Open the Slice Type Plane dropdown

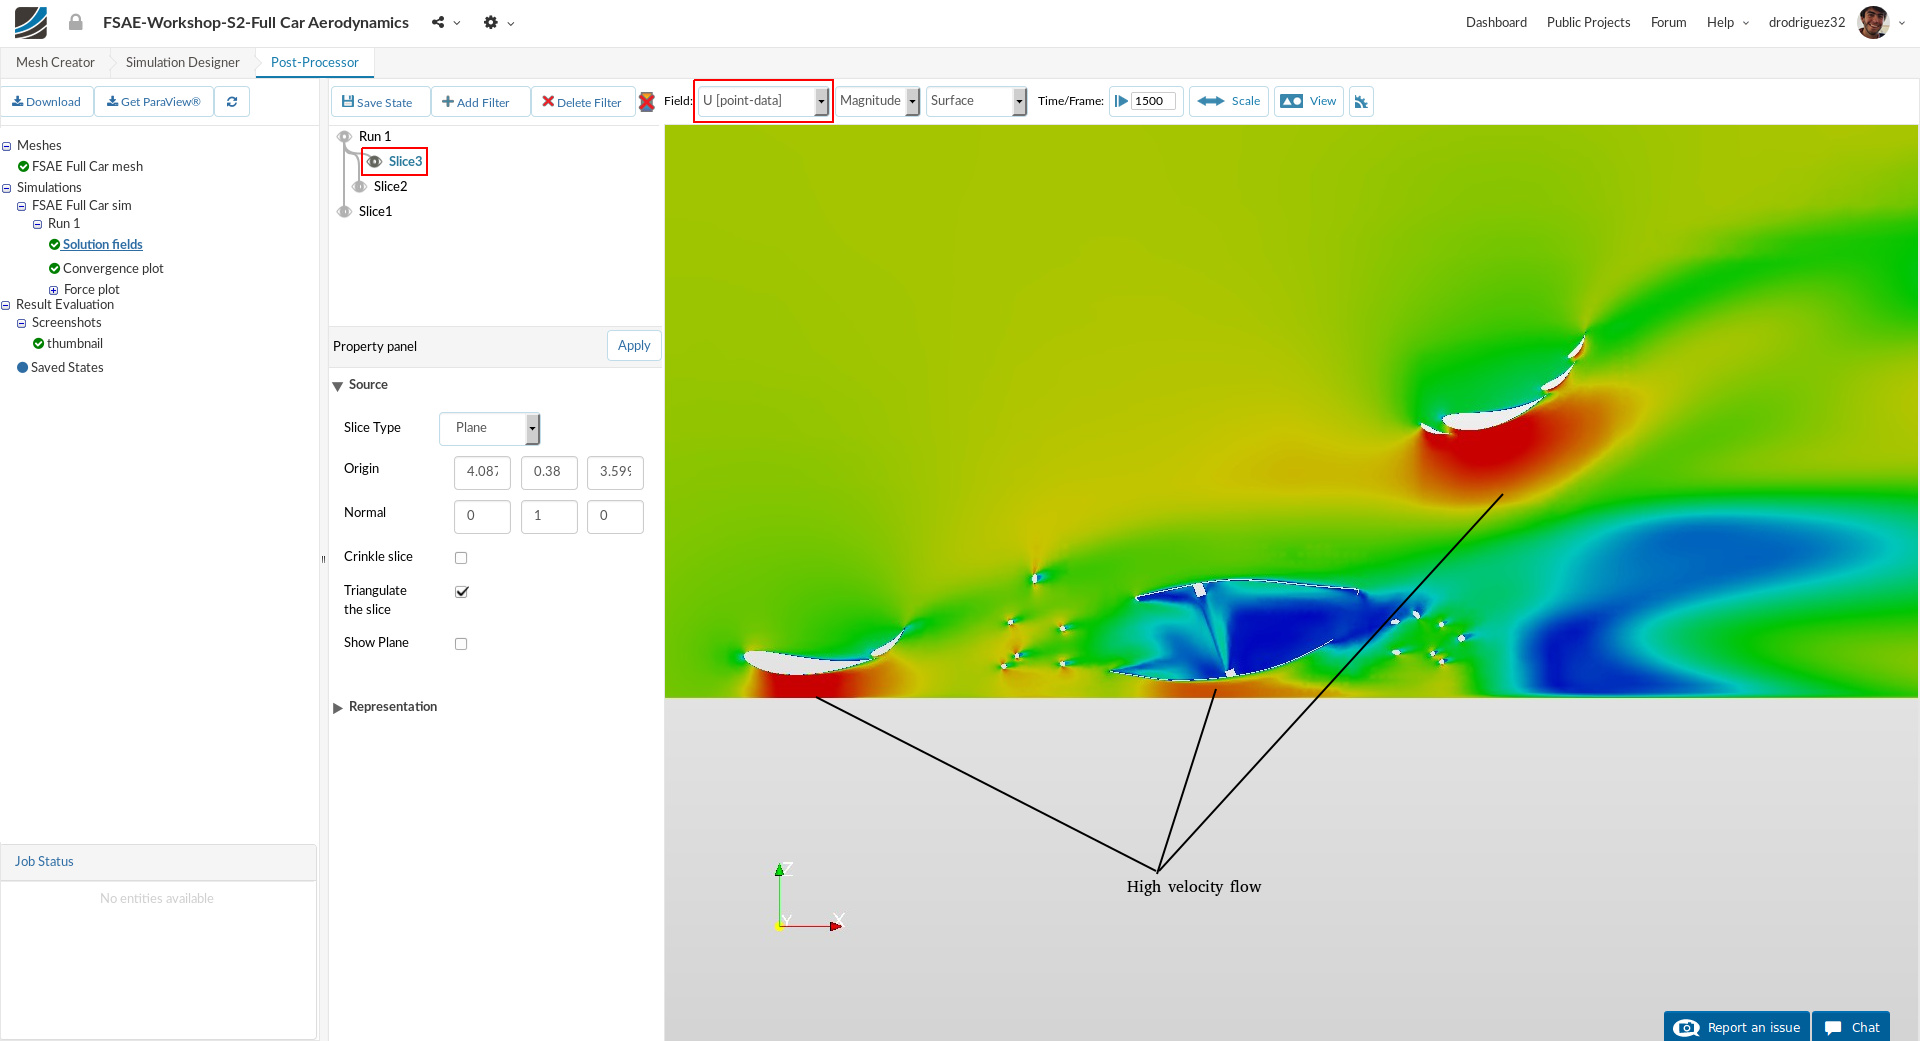(489, 428)
